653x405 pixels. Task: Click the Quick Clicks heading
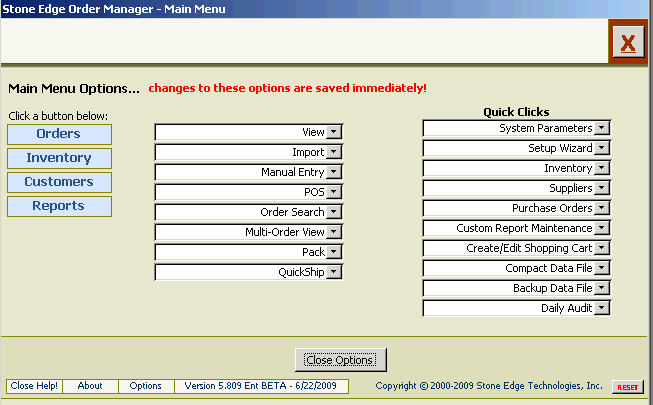516,112
